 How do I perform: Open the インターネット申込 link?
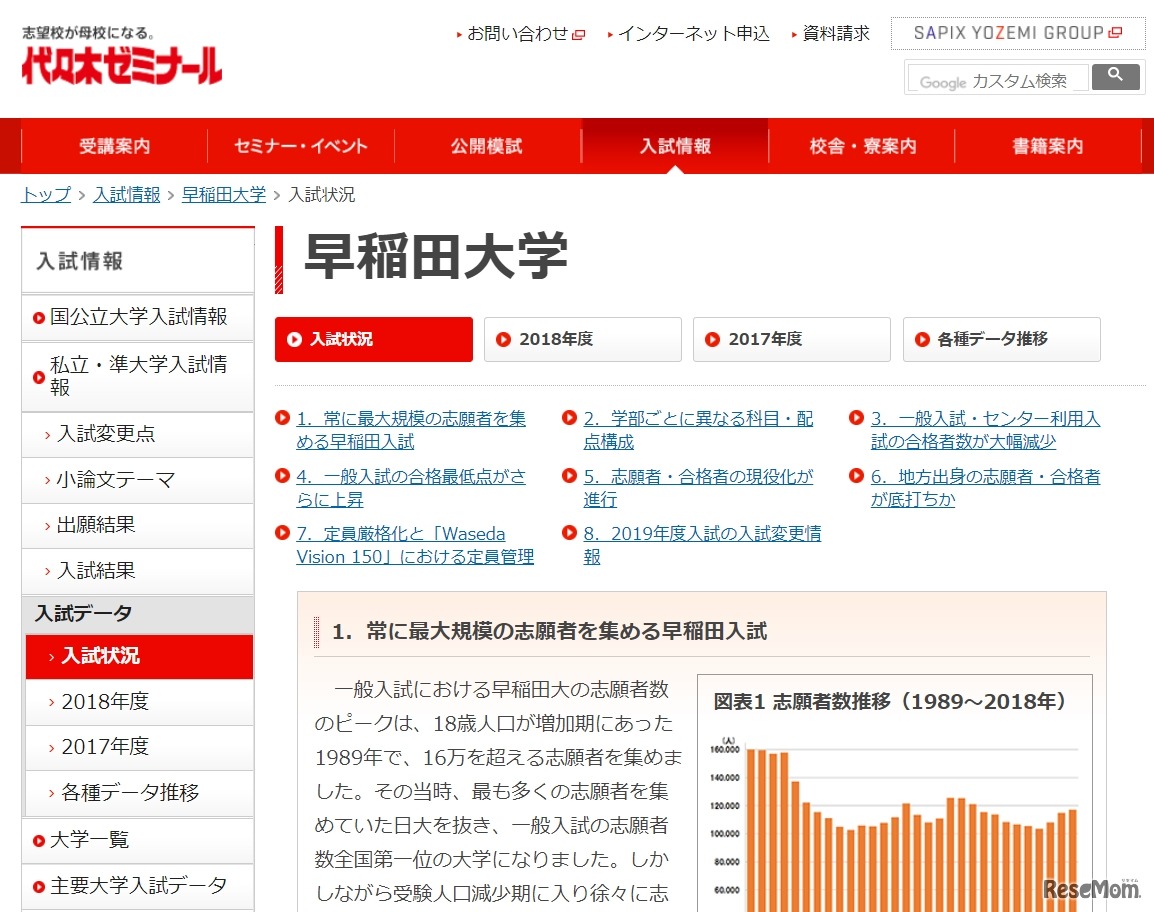click(x=694, y=33)
